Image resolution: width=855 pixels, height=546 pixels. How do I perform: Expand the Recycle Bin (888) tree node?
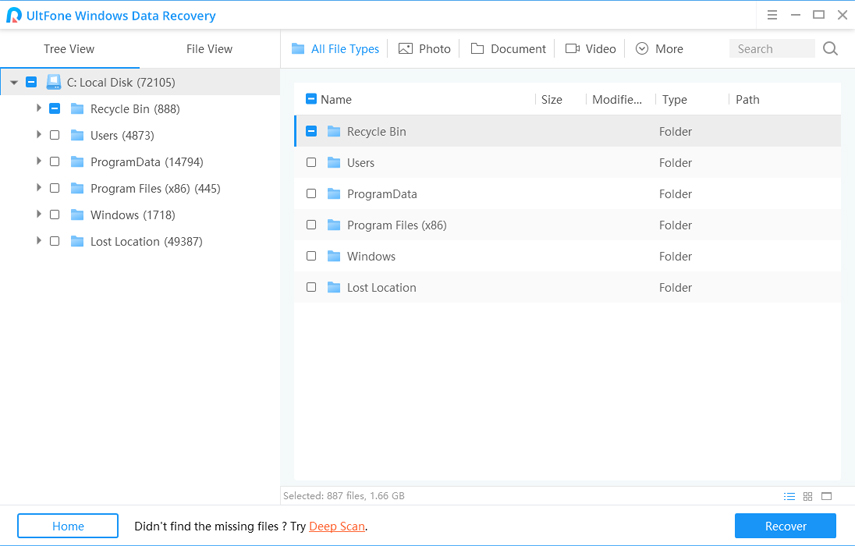(x=39, y=108)
